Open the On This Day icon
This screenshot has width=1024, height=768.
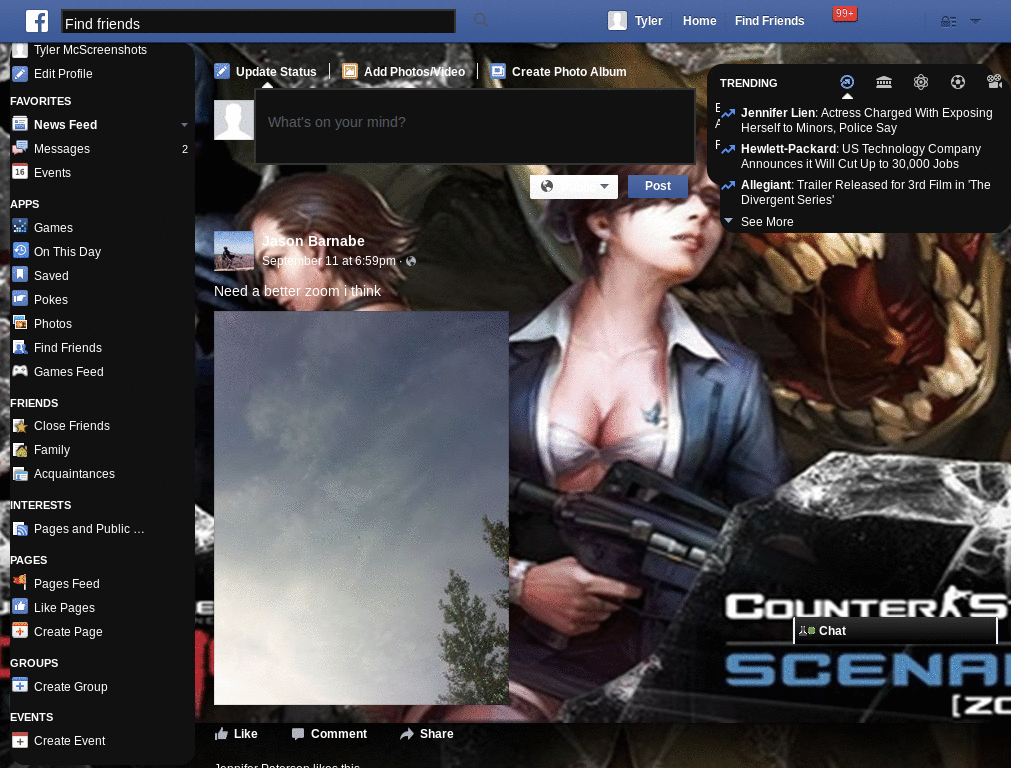tap(20, 251)
